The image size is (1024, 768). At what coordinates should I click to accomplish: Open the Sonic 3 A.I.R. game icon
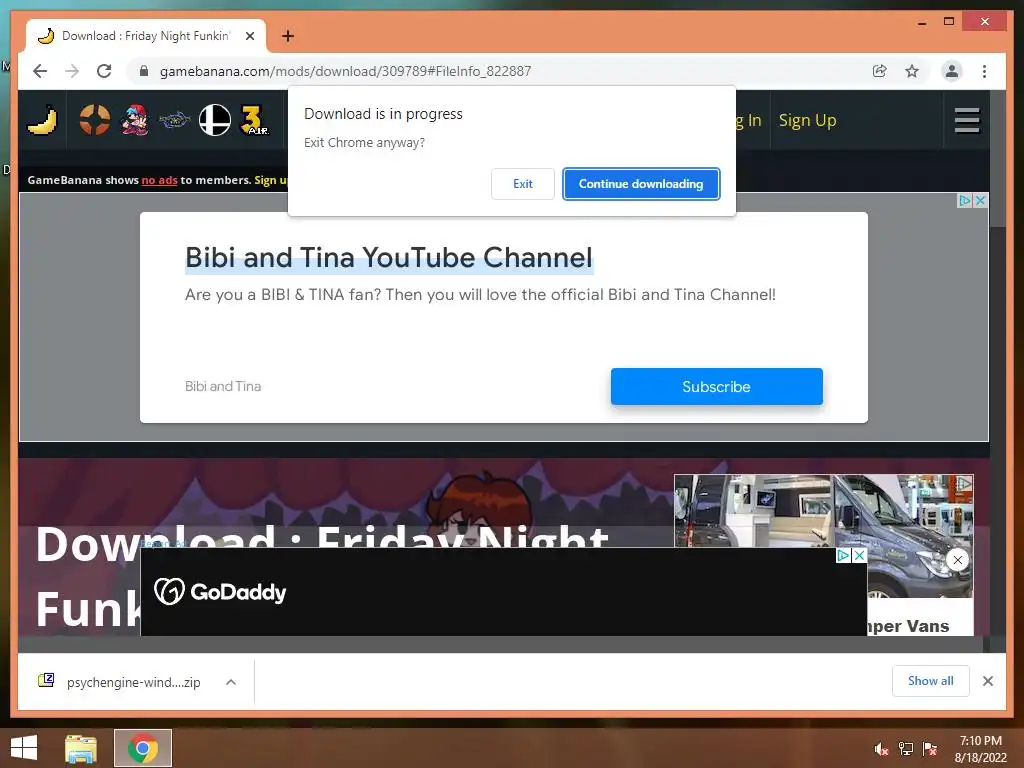point(254,120)
